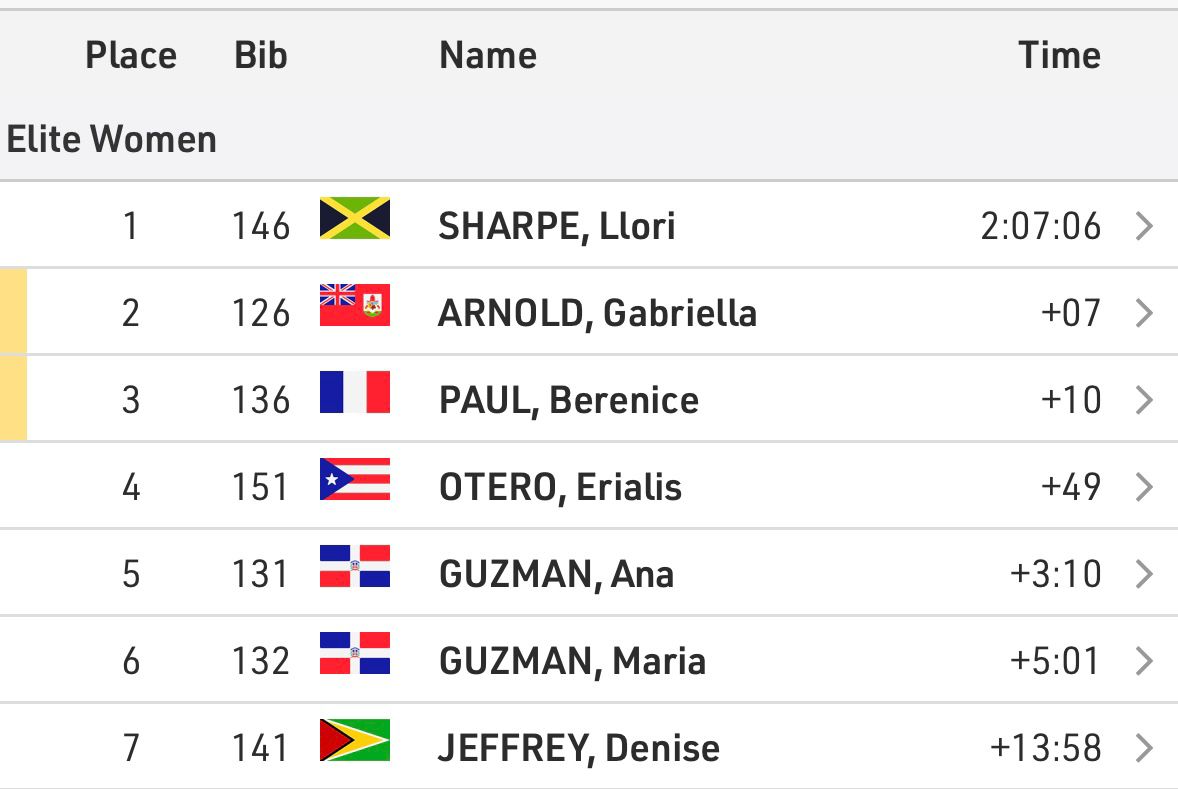Open the chevron on Gabriella Arnold's row
Screen dimensions: 1178x789
tap(1144, 313)
